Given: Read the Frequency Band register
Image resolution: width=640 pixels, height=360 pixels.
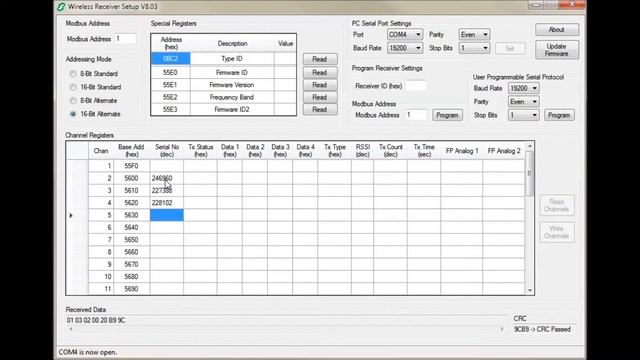Looking at the screenshot, I should [x=320, y=97].
